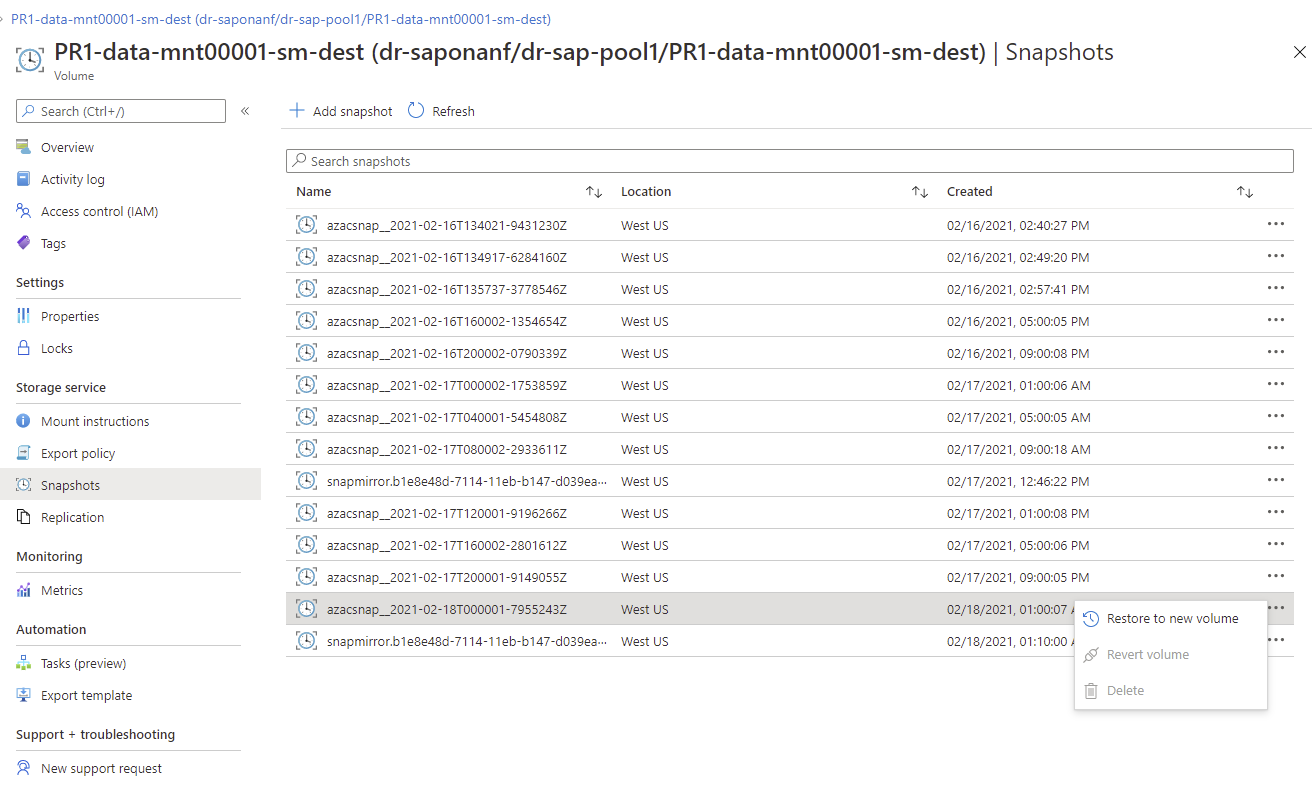The width and height of the screenshot is (1312, 800).
Task: Select Revert volume in context menu
Action: 1171,655
